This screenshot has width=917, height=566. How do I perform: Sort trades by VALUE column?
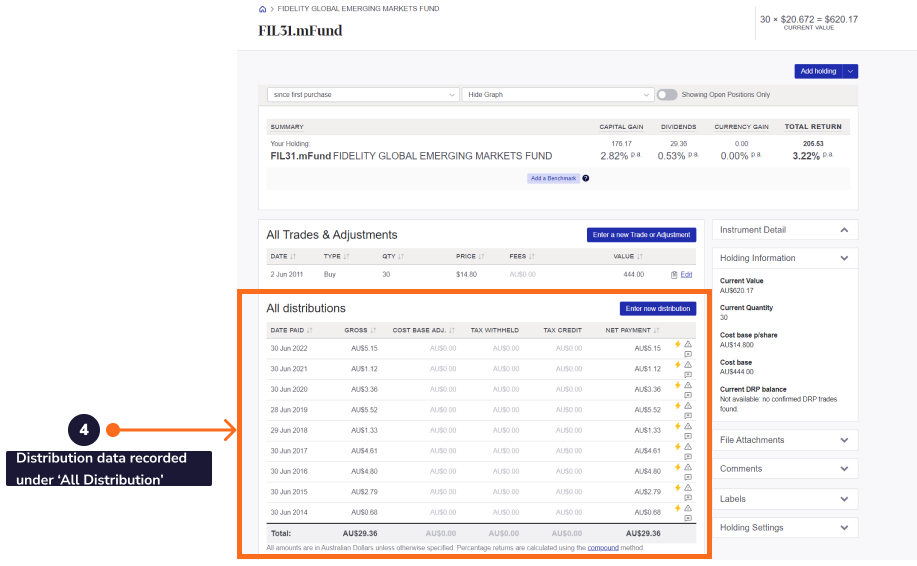click(628, 256)
